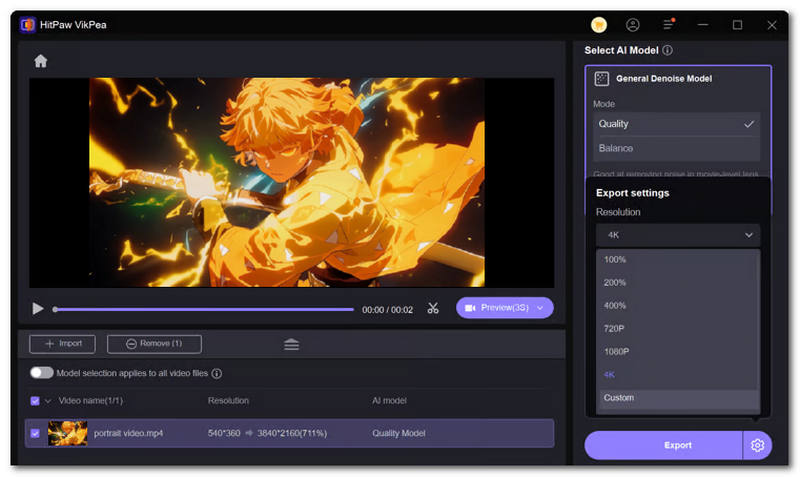Select the 1080P resolution option
This screenshot has height=477, width=800.
click(616, 351)
